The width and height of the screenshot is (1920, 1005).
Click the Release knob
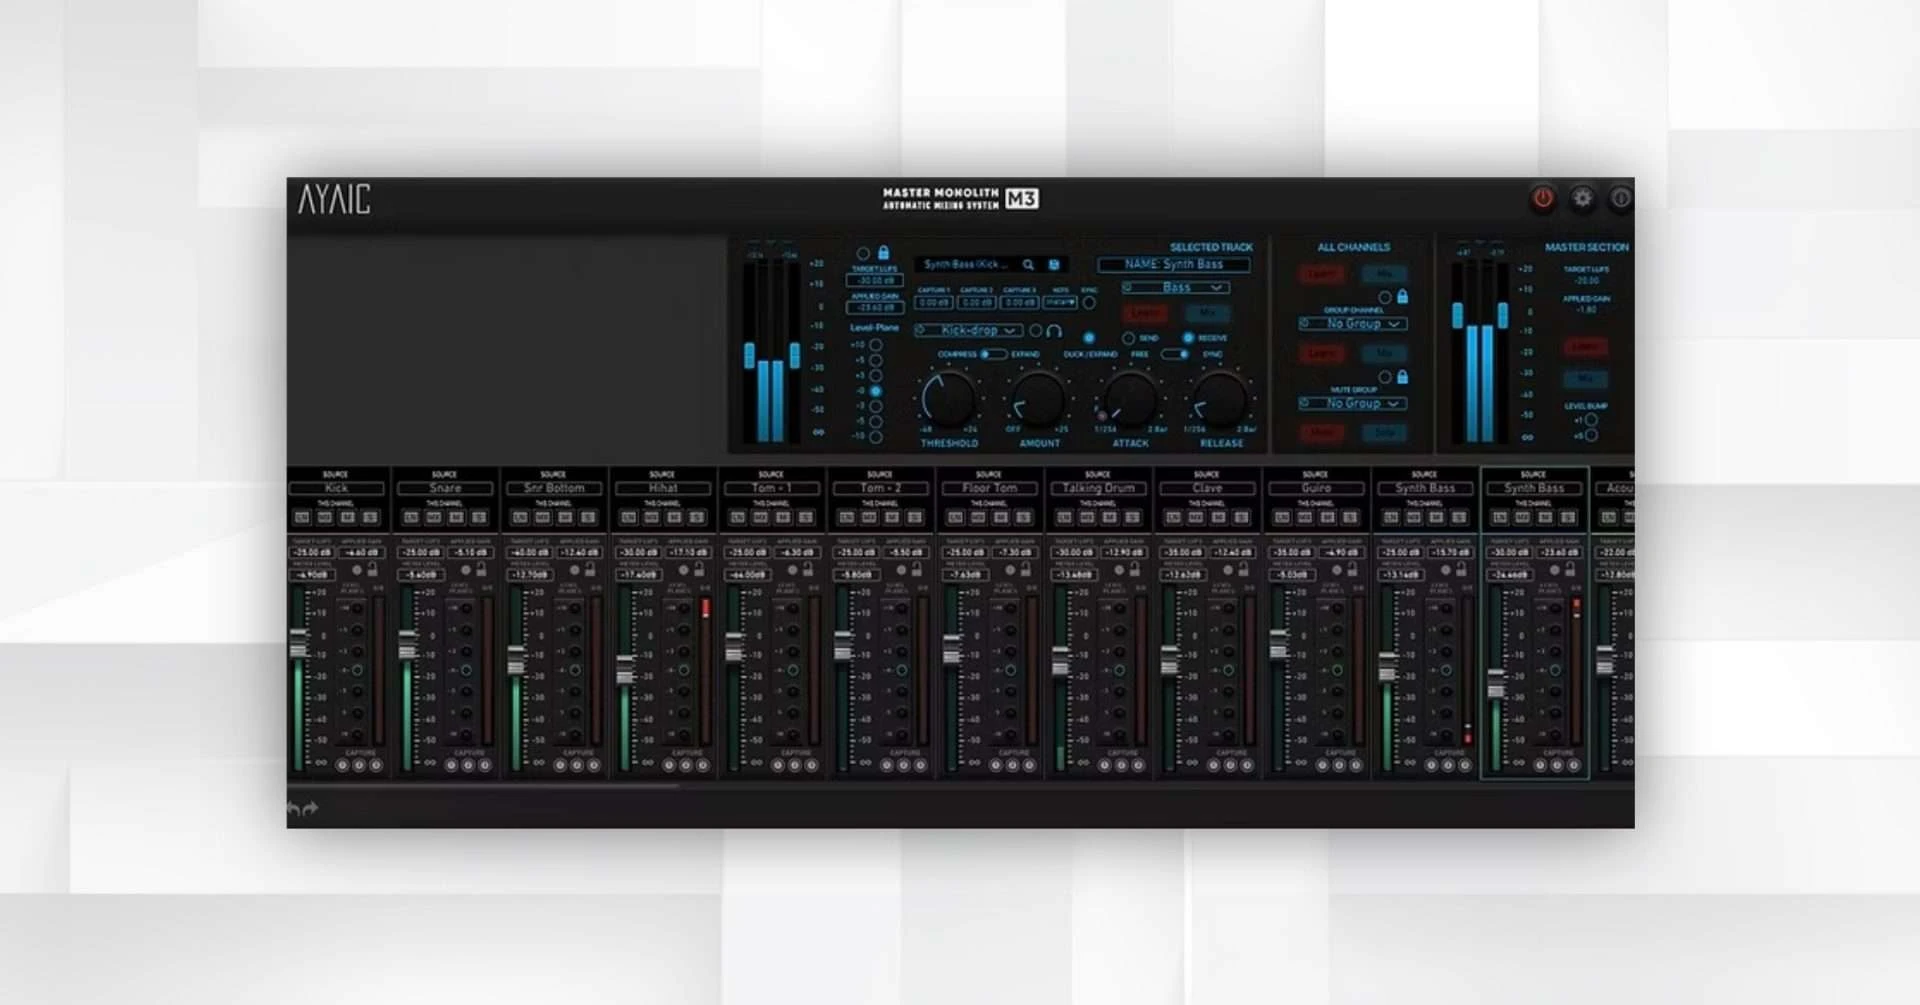[x=1221, y=399]
